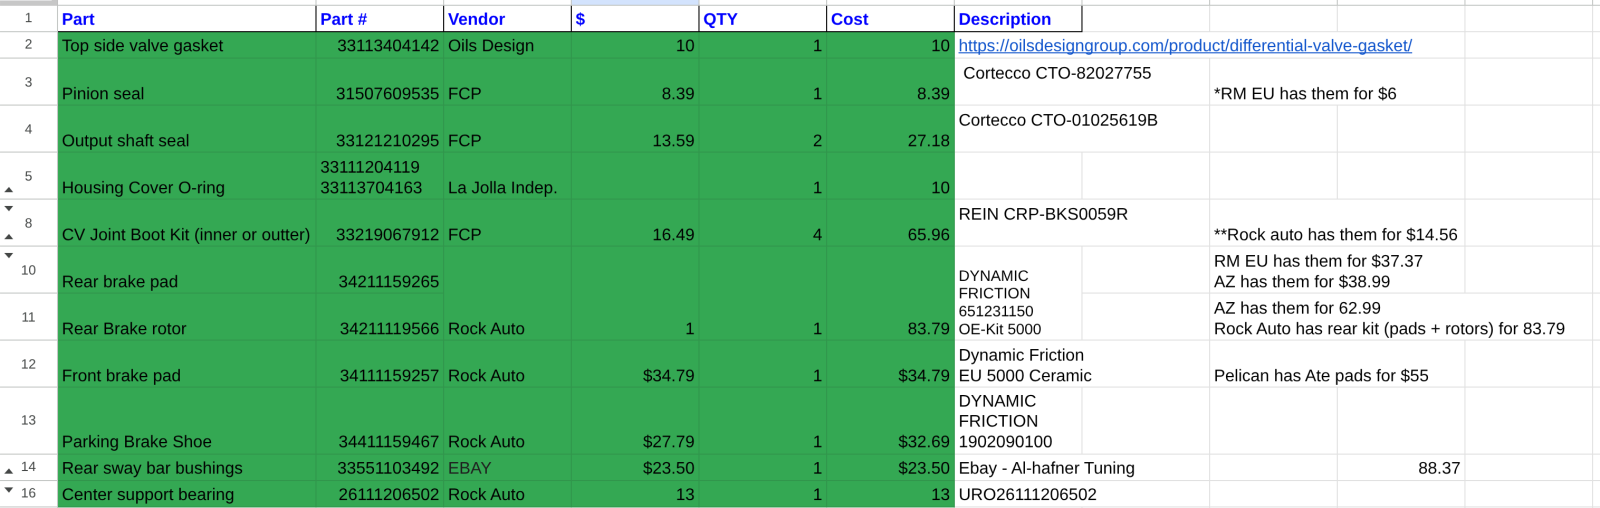Select the "Pinion seal" cell
The width and height of the screenshot is (1600, 508).
186,82
